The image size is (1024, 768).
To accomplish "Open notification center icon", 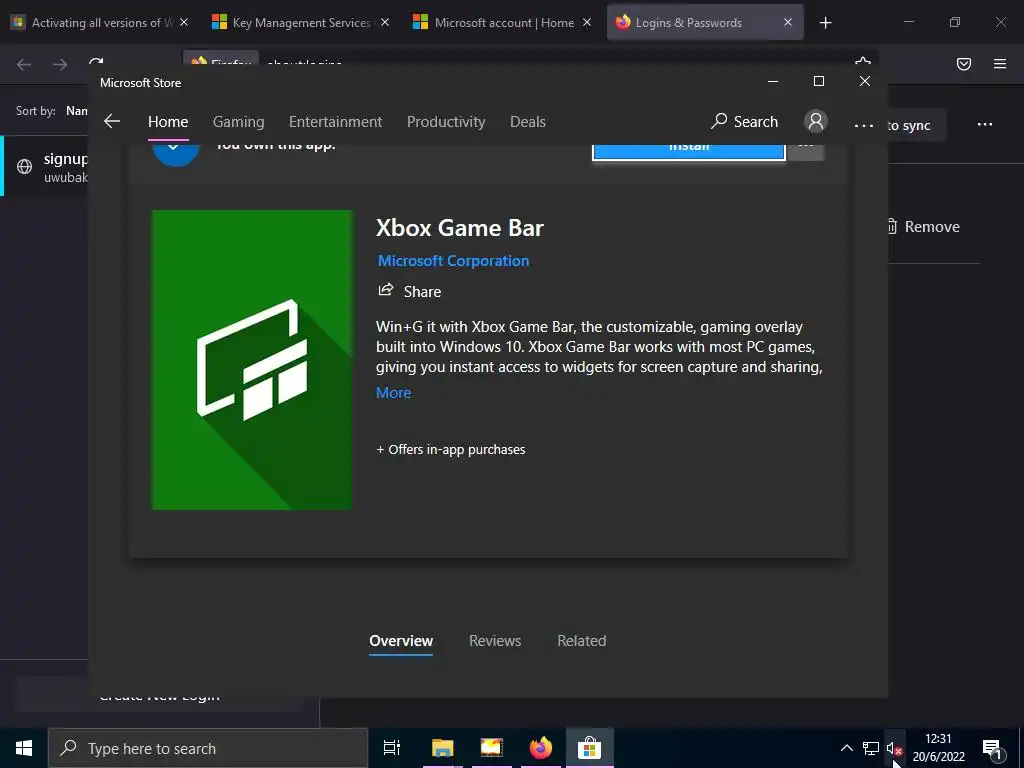I will pos(992,748).
